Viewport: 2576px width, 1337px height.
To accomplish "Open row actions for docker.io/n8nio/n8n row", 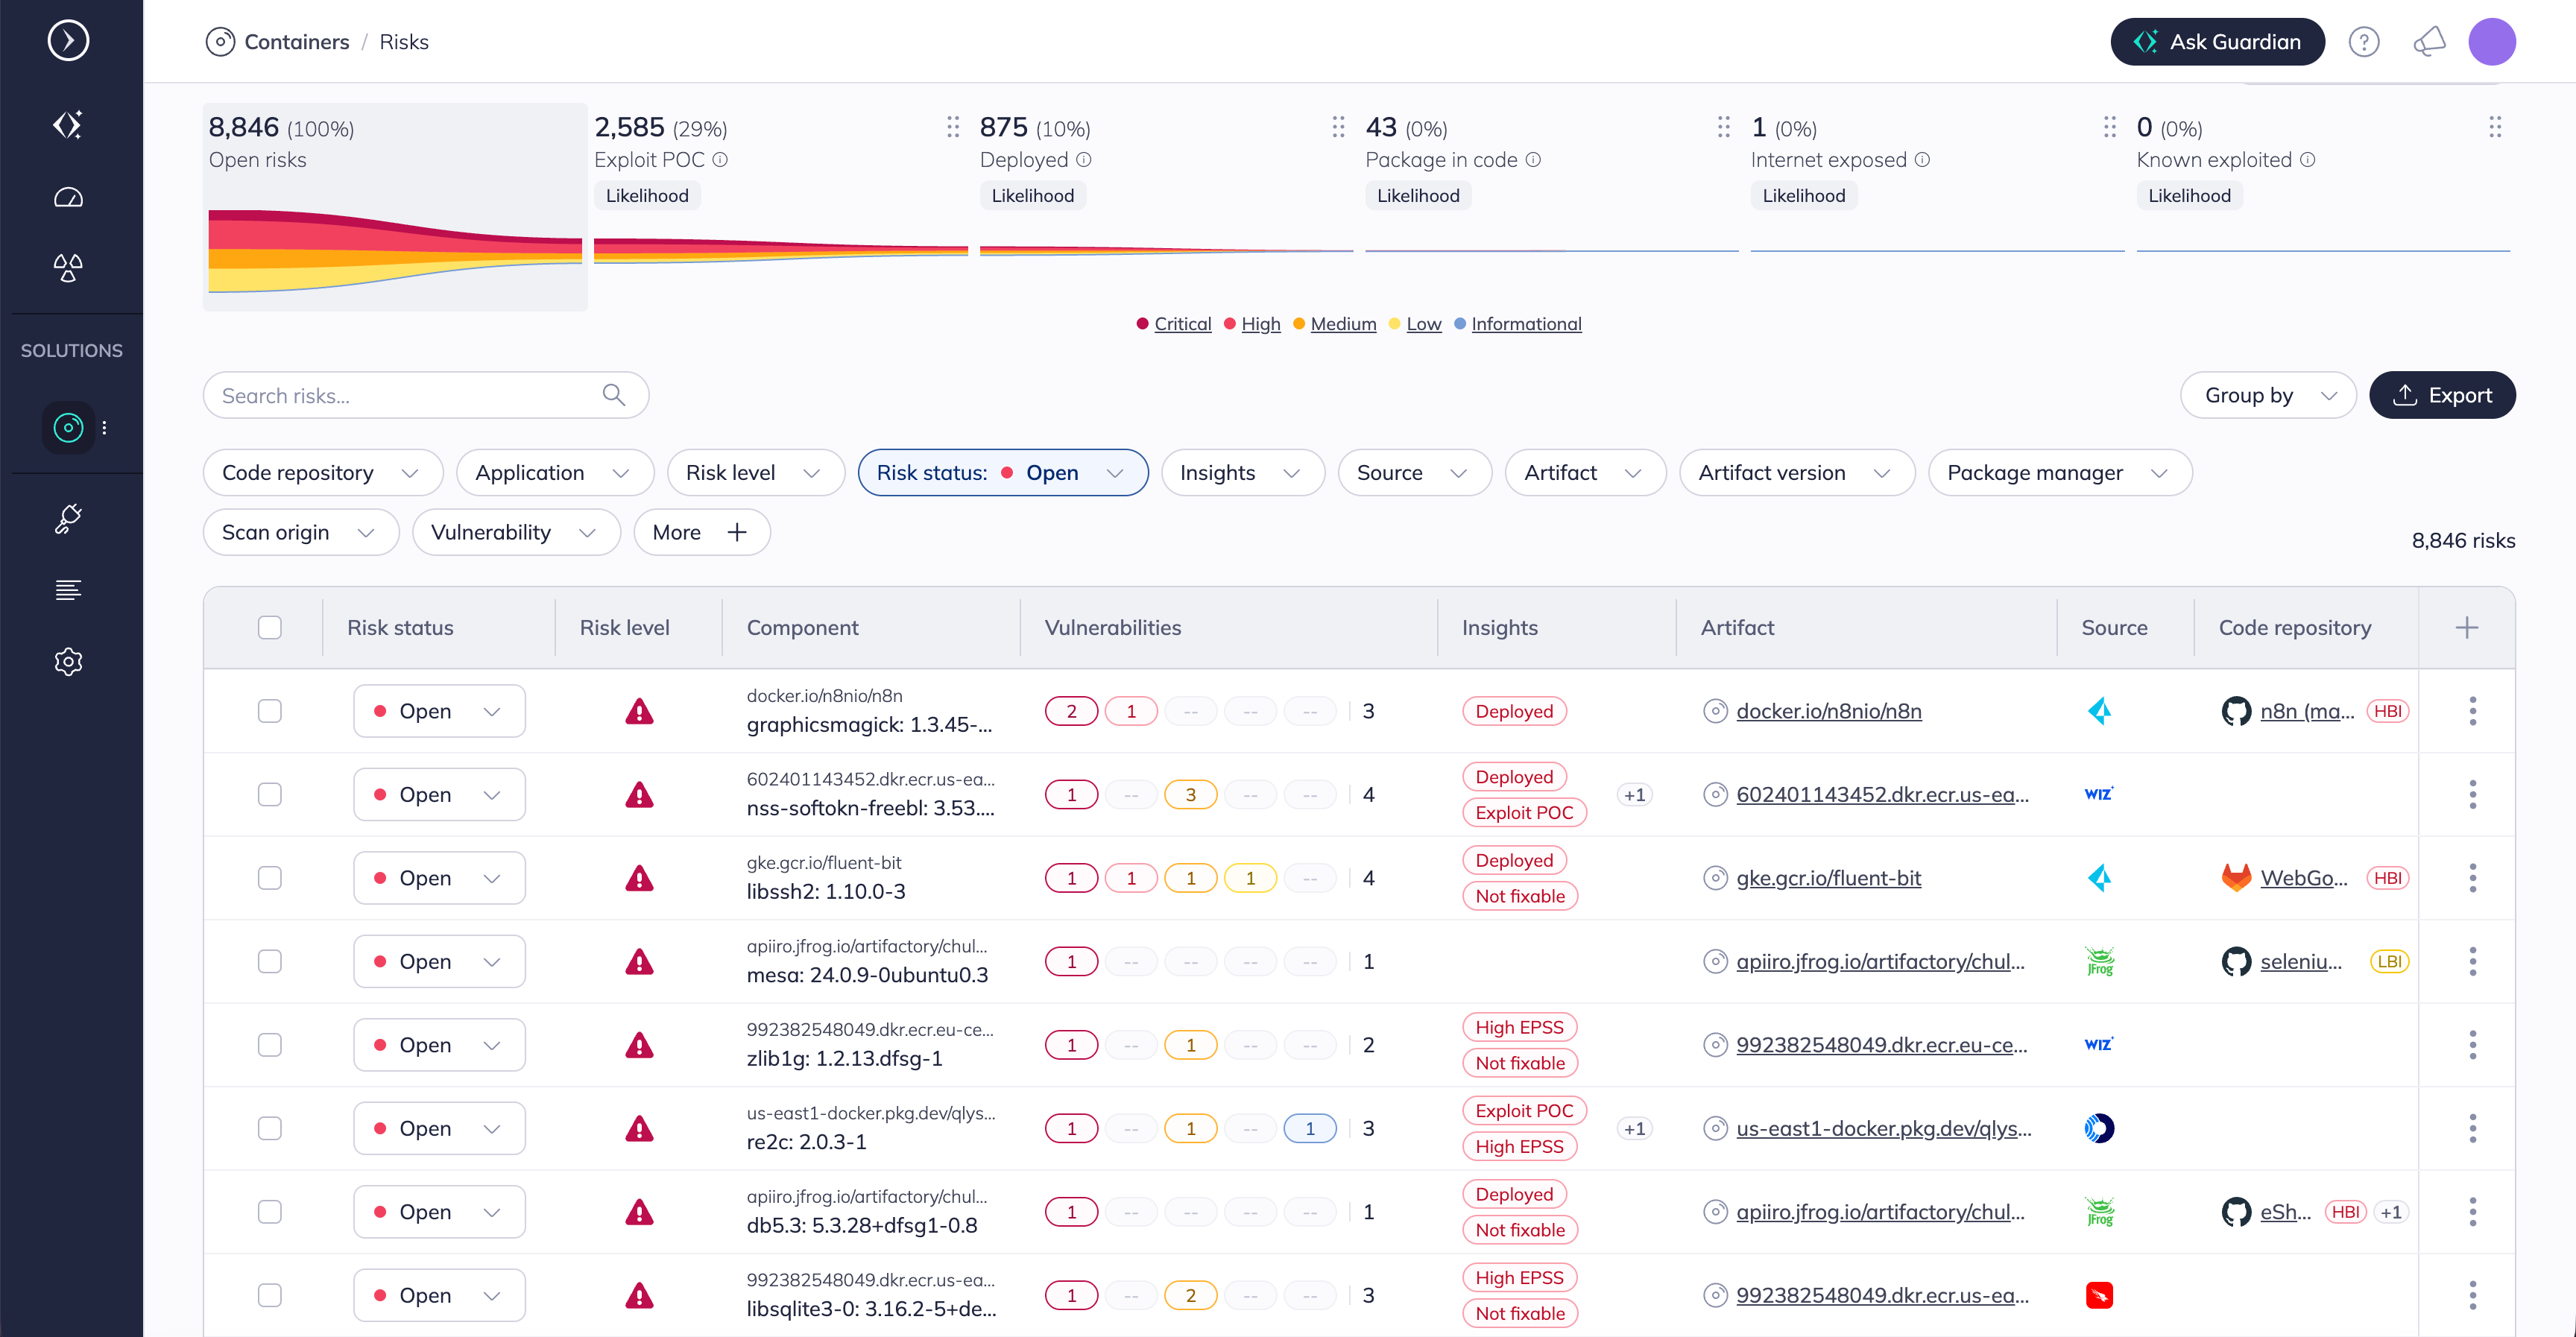I will tap(2473, 711).
